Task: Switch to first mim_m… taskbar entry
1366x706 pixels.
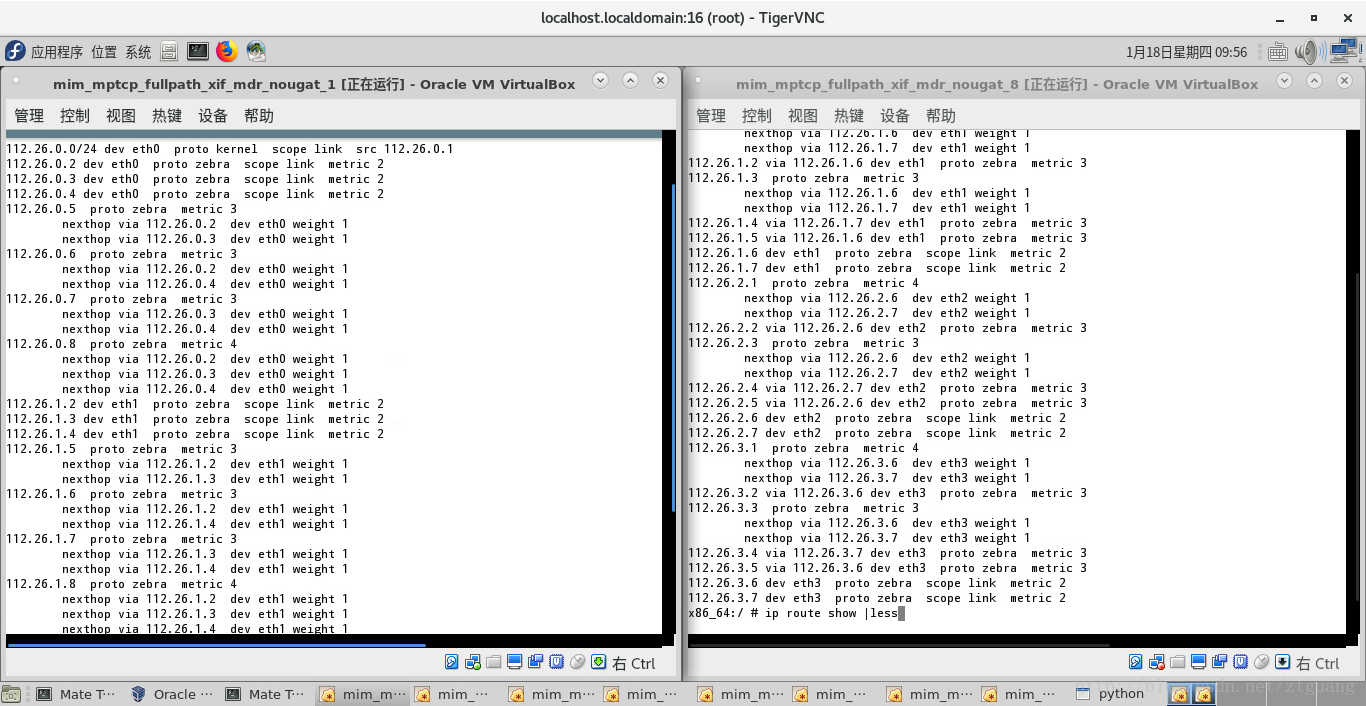Action: [361, 693]
